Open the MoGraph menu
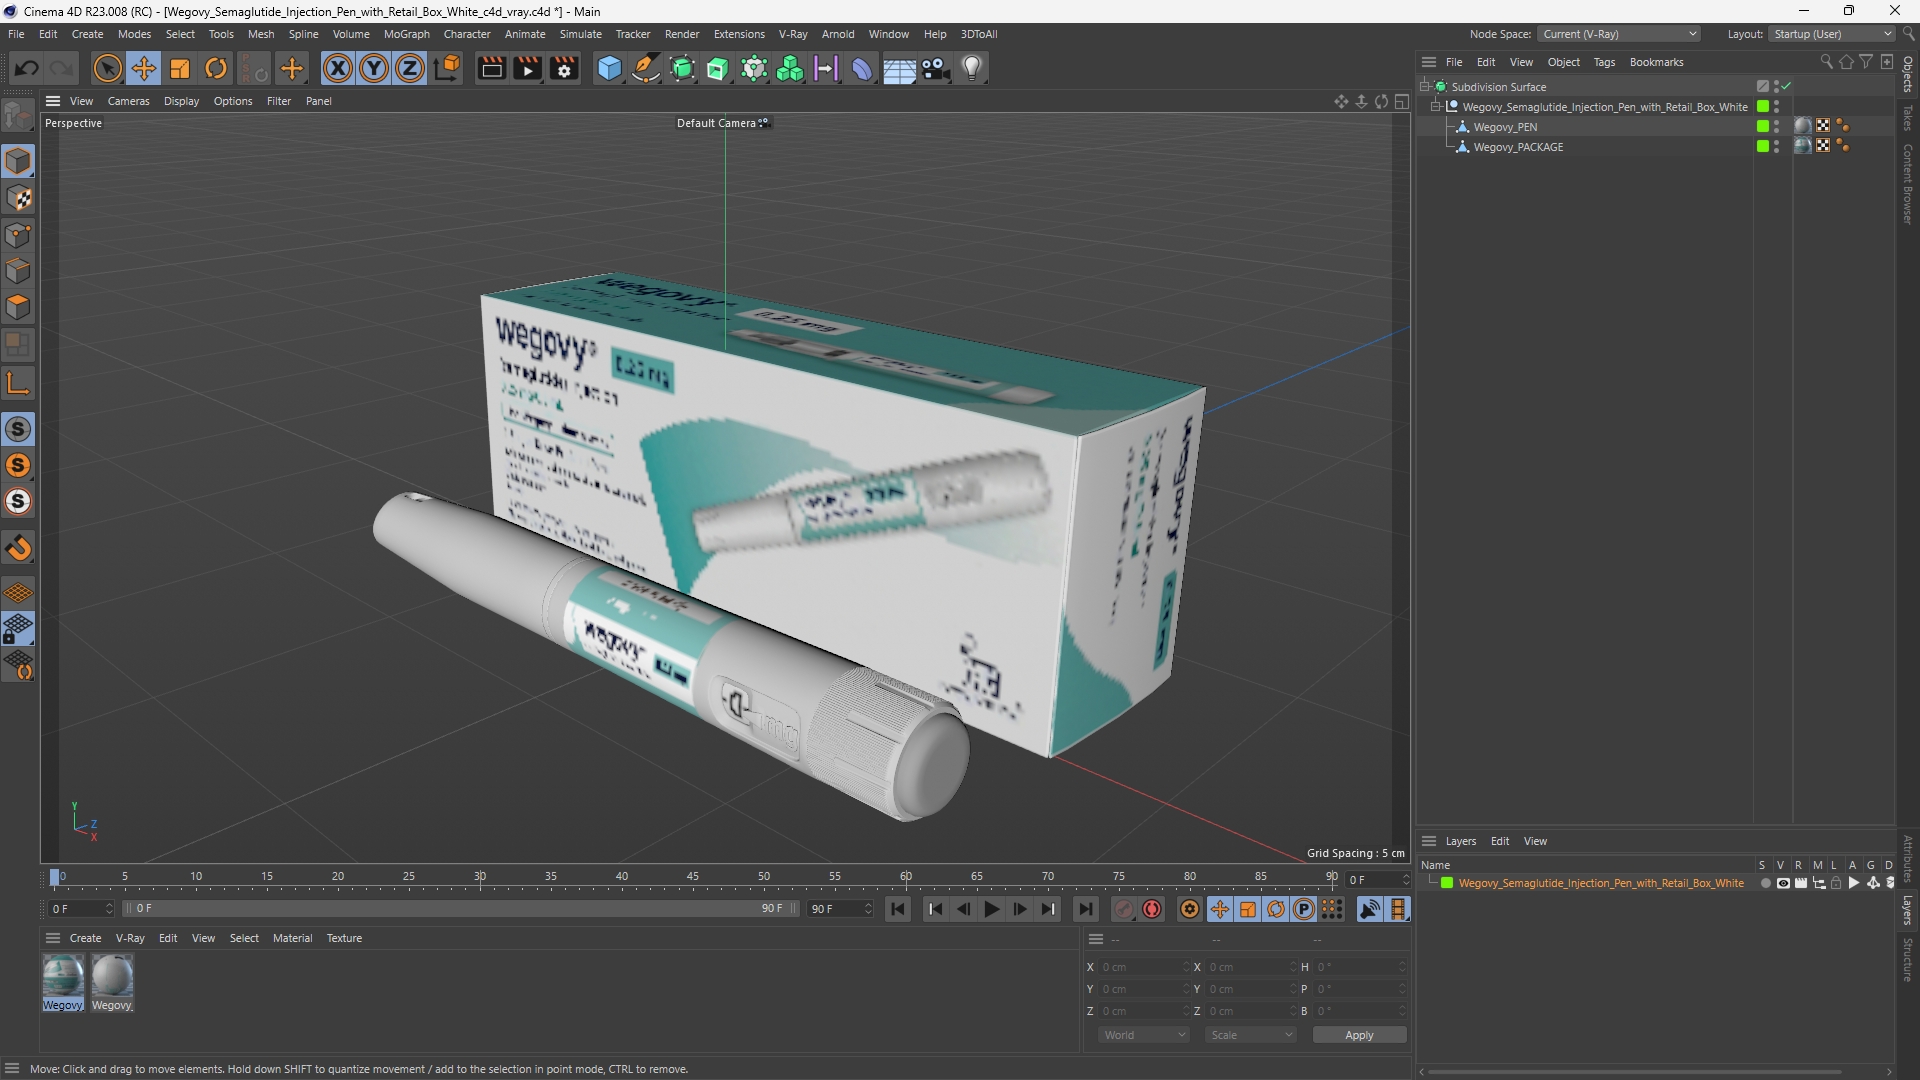 point(406,34)
